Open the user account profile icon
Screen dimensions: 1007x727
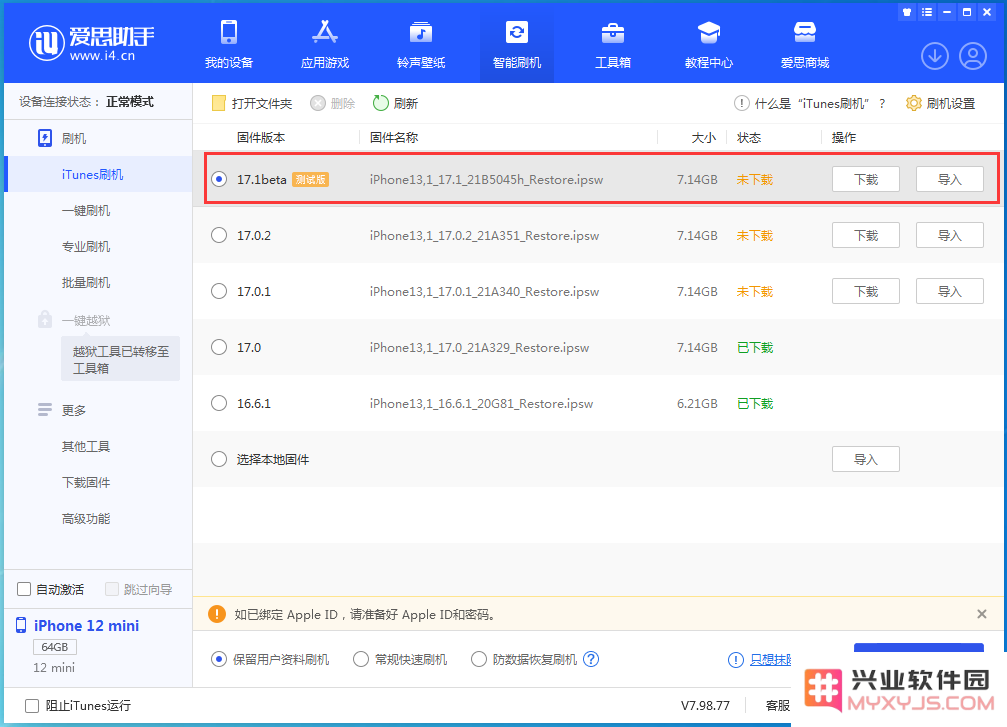[x=973, y=56]
